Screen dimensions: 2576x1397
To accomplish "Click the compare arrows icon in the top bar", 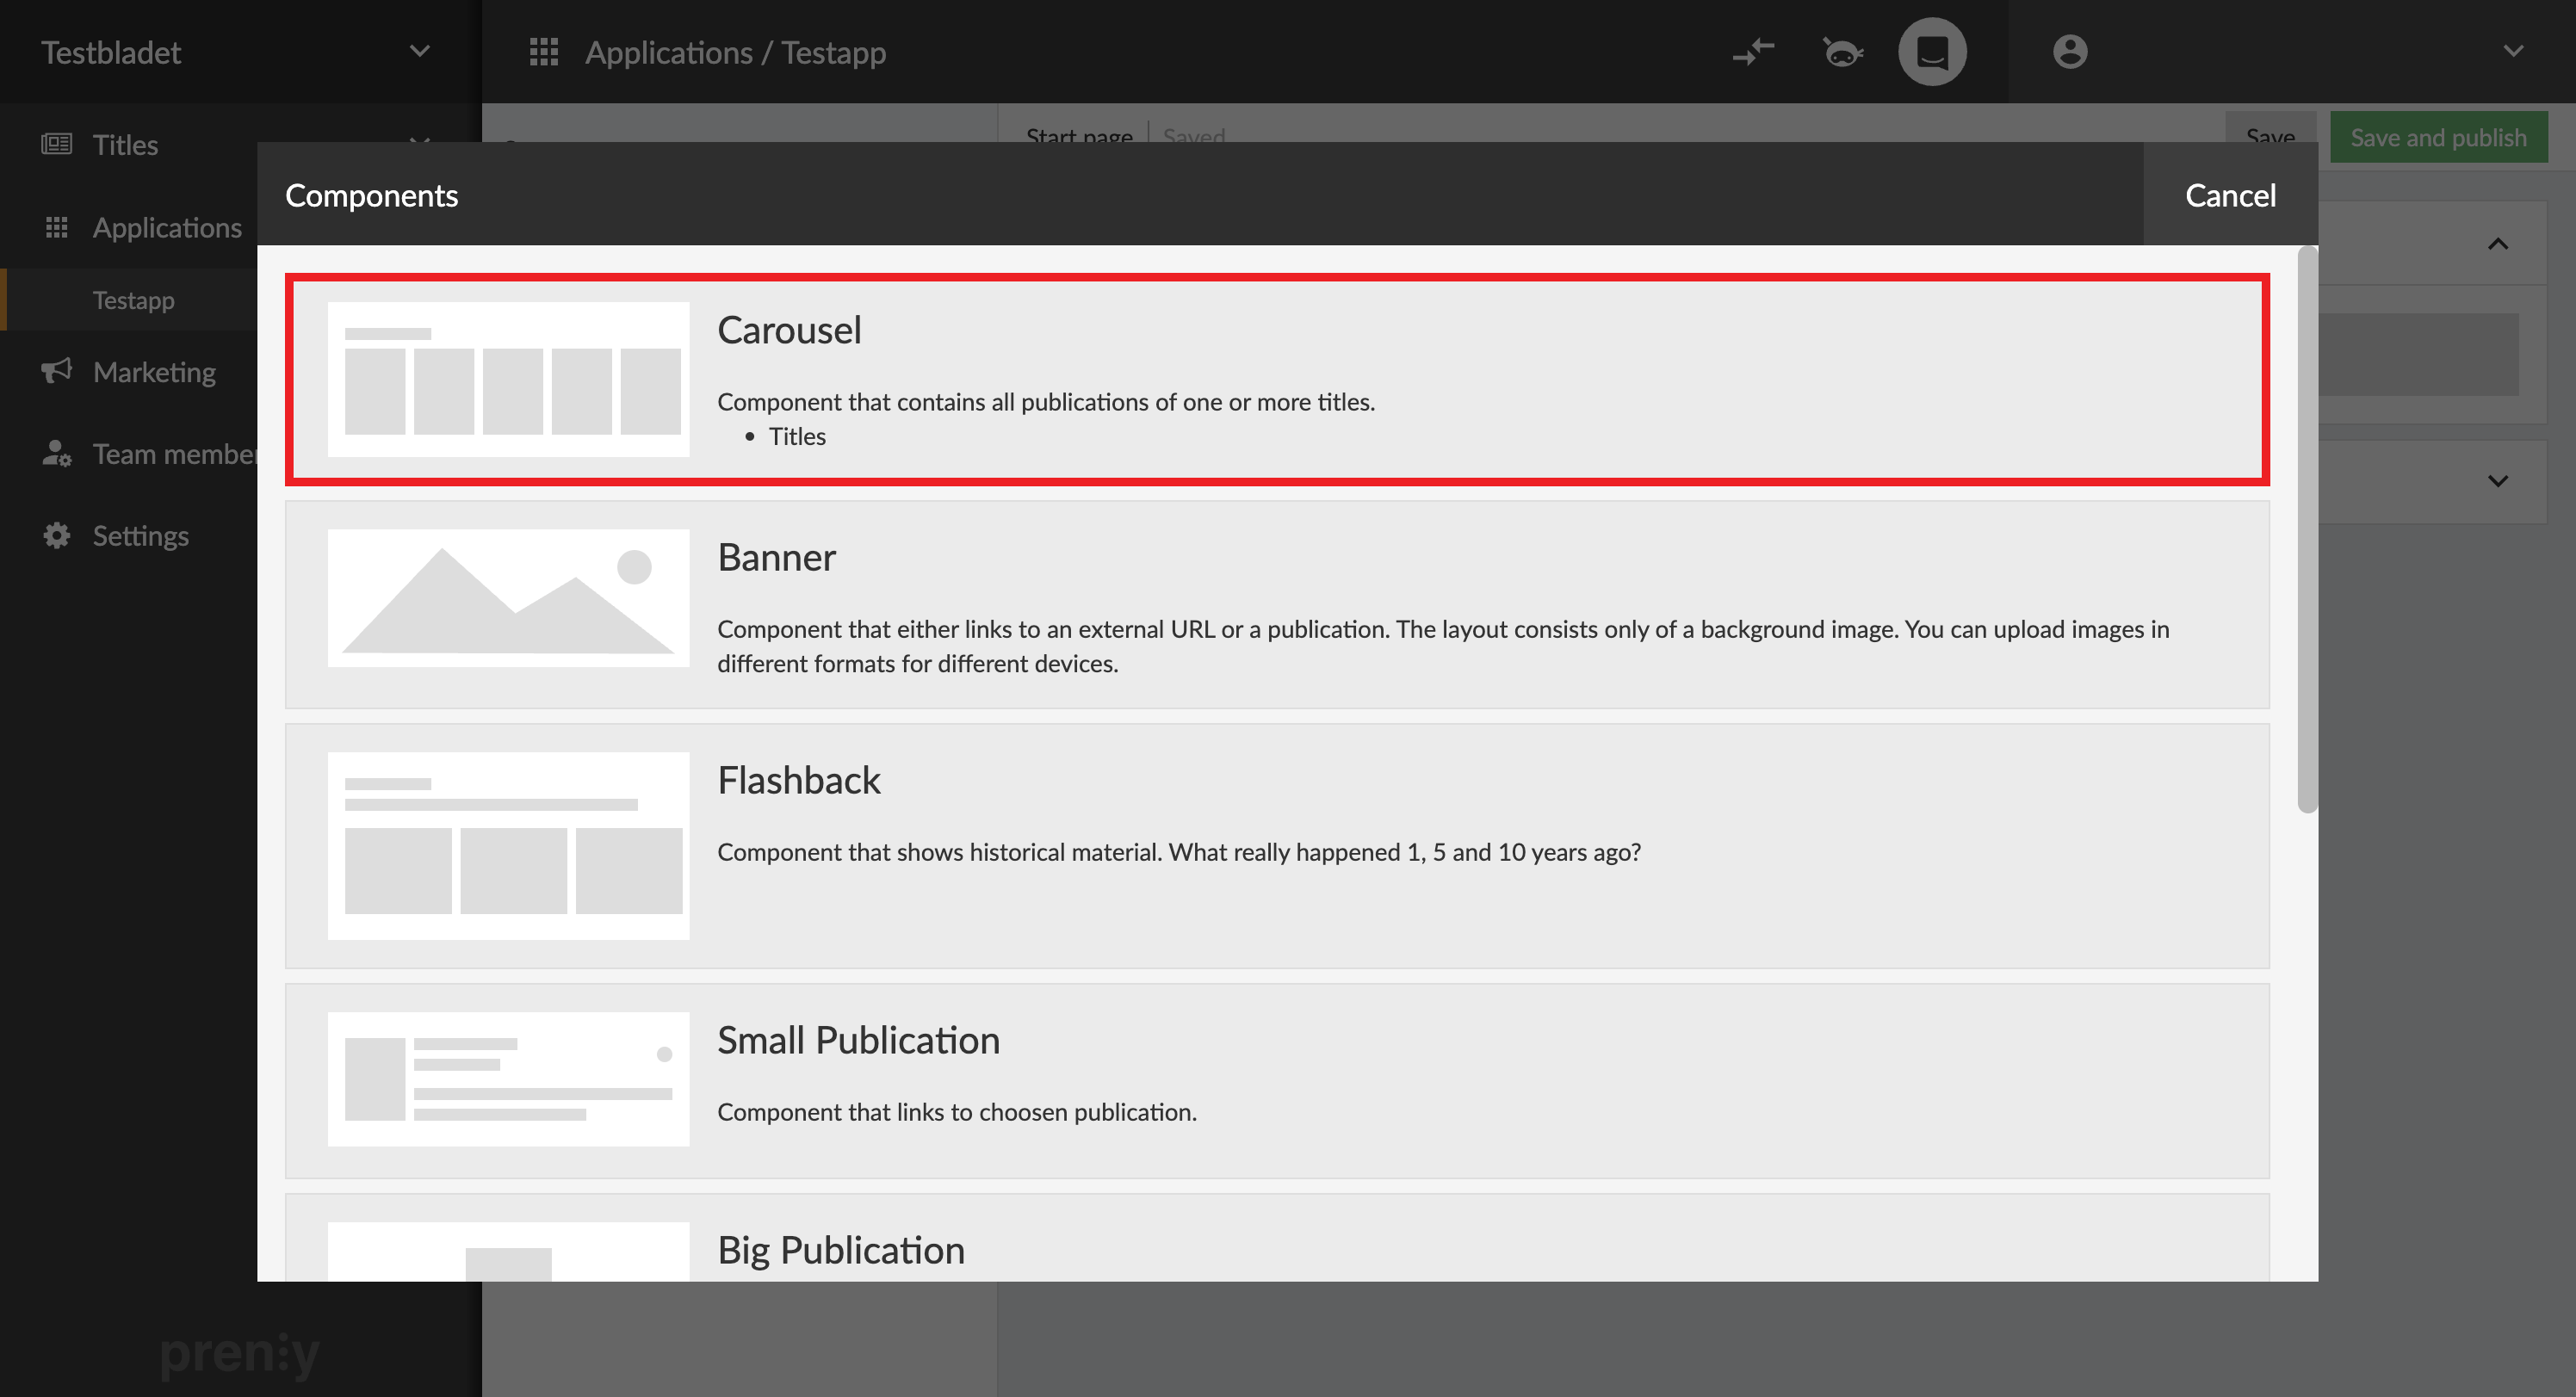I will pyautogui.click(x=1753, y=52).
